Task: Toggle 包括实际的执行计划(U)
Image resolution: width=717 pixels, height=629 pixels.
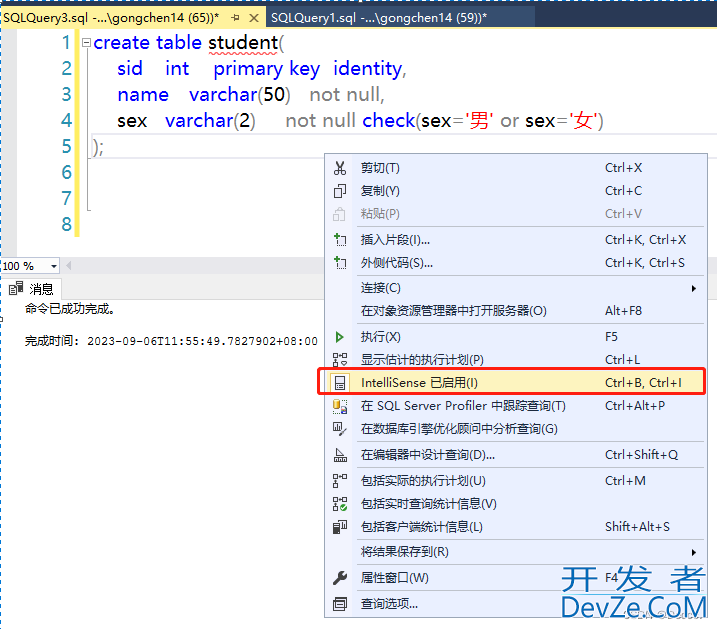Action: click(516, 480)
